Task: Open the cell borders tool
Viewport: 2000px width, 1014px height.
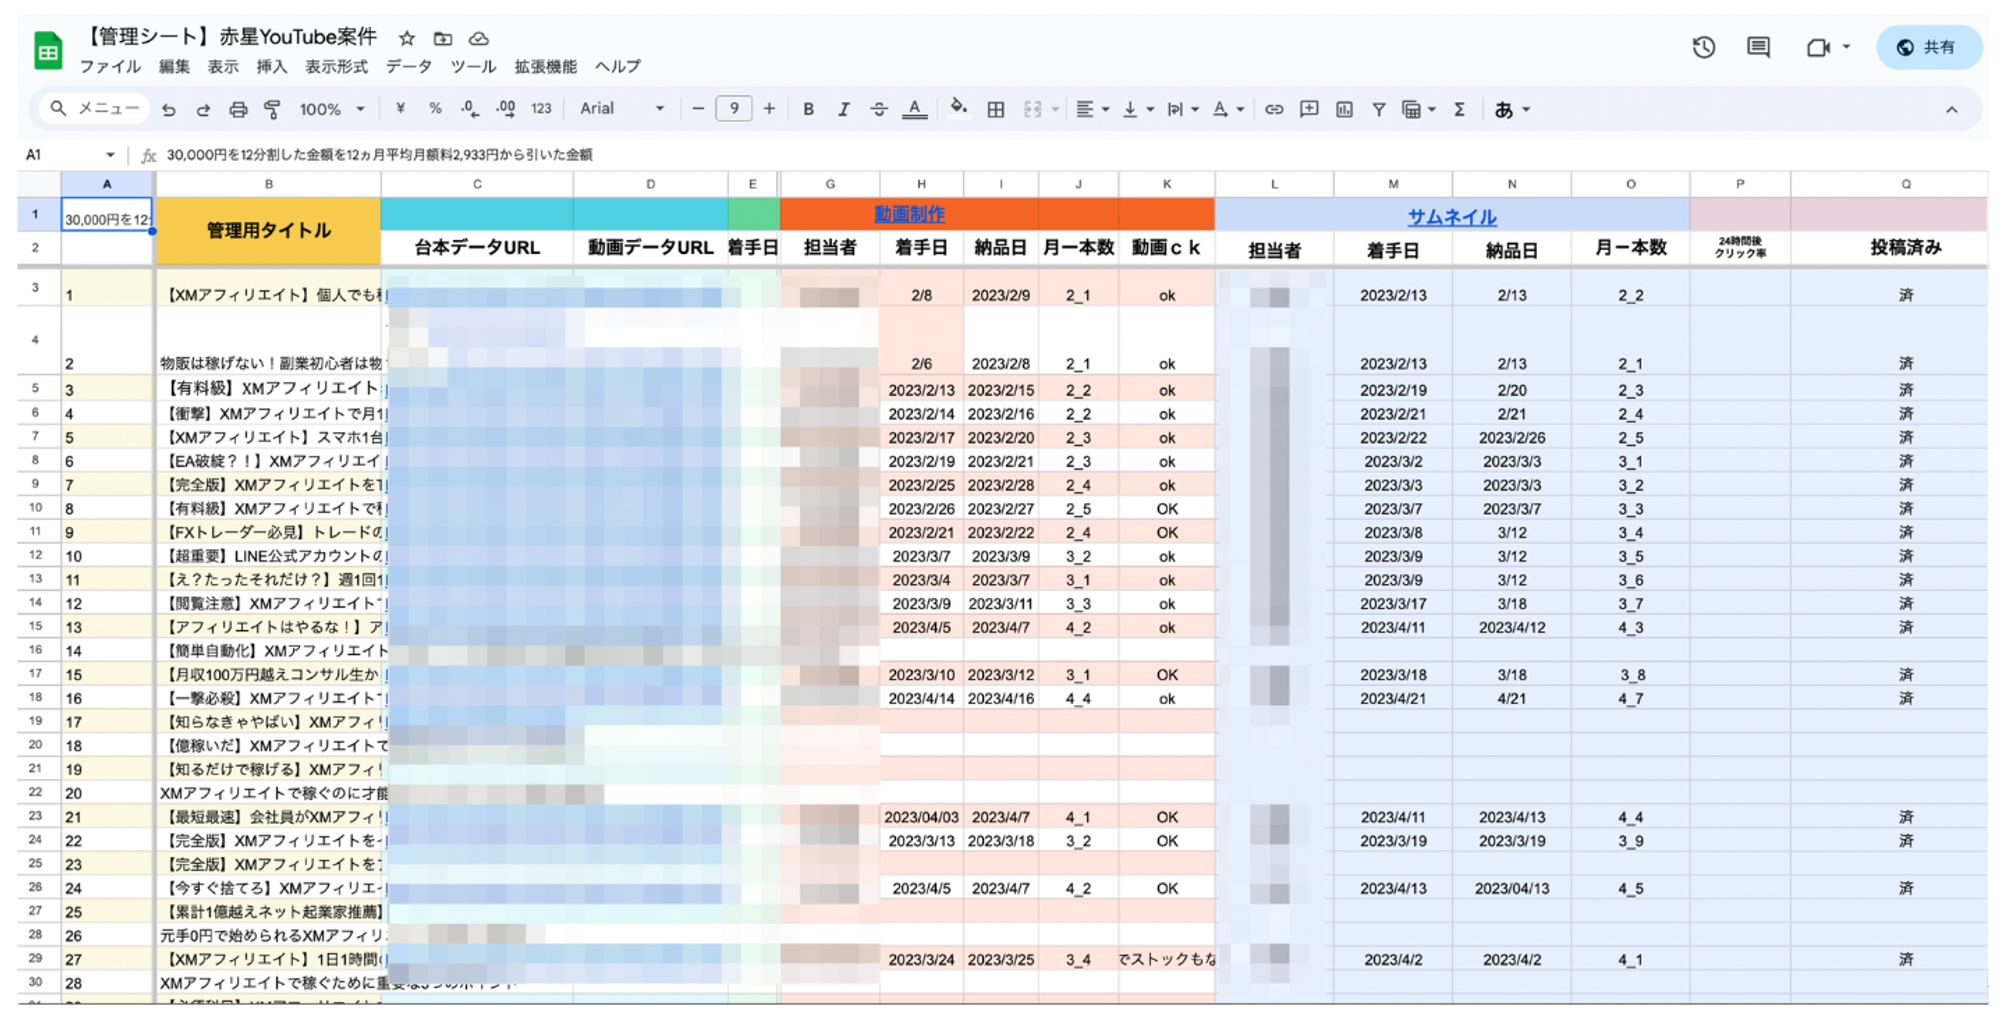Action: coord(996,110)
